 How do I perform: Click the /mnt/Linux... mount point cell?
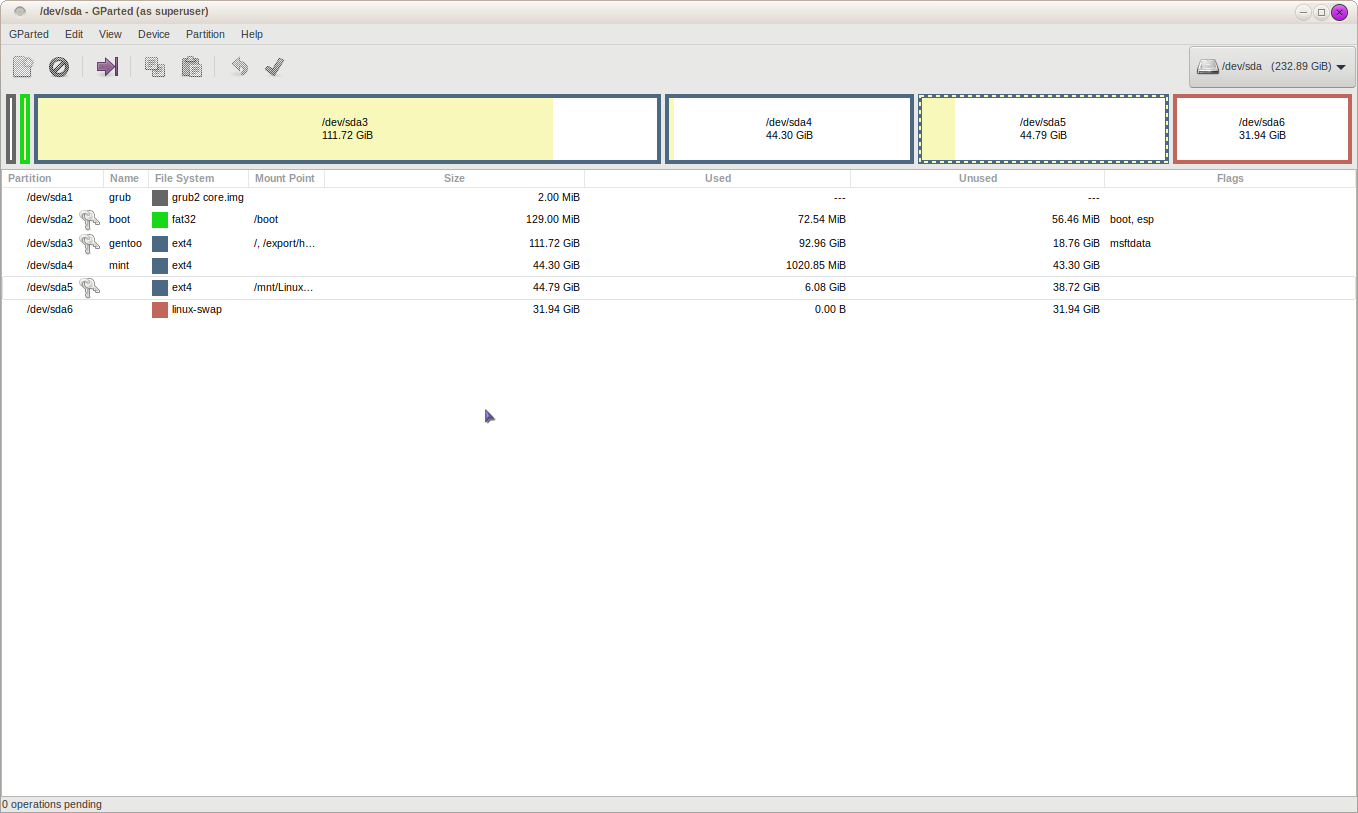click(283, 288)
